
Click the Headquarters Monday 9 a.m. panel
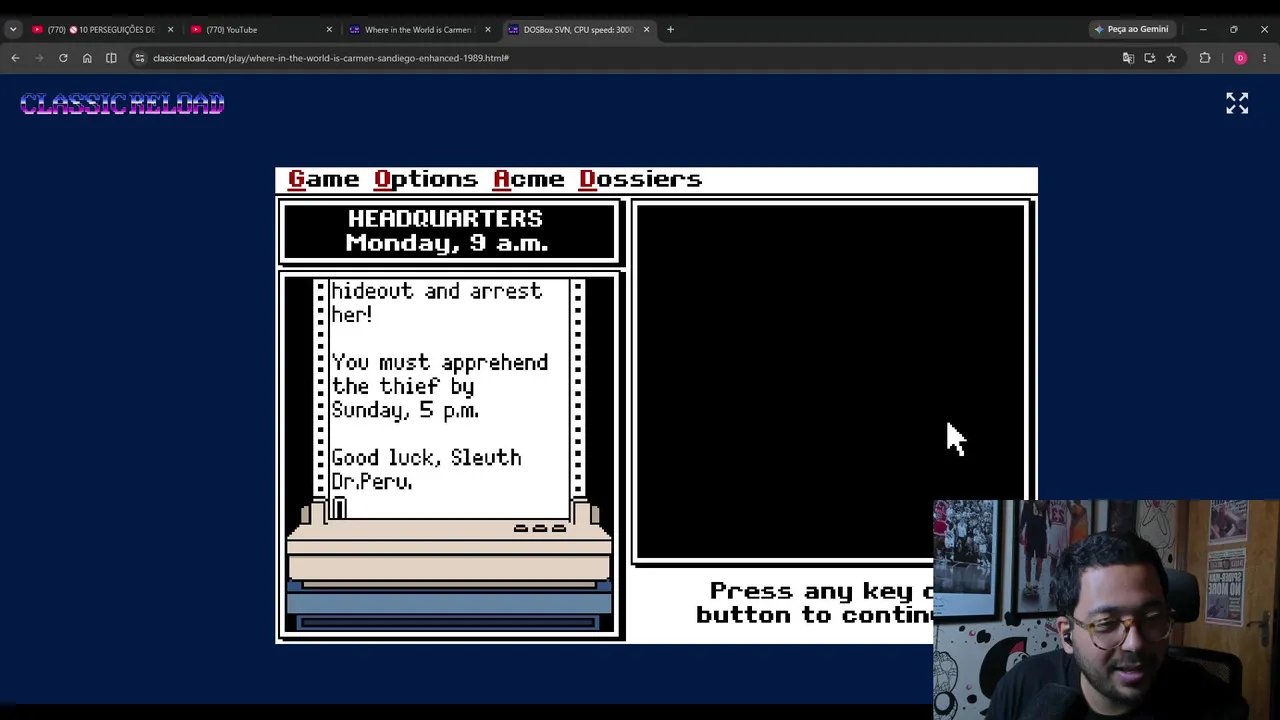pyautogui.click(x=447, y=231)
